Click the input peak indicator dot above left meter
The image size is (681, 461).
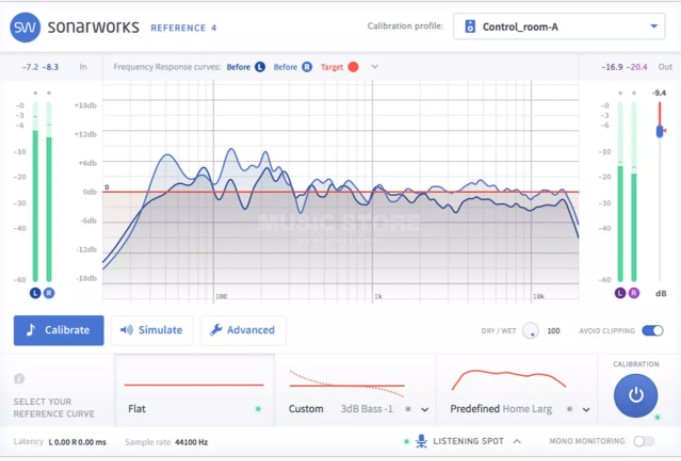coord(35,93)
